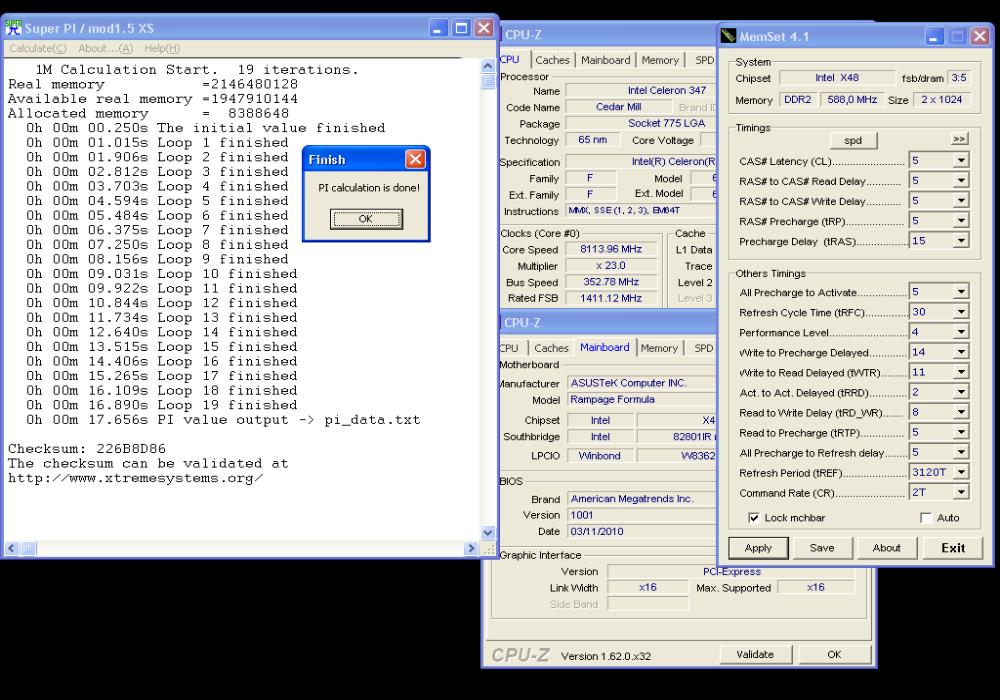
Task: Switch to Memory tab in upper CPU-Z
Action: pos(660,60)
